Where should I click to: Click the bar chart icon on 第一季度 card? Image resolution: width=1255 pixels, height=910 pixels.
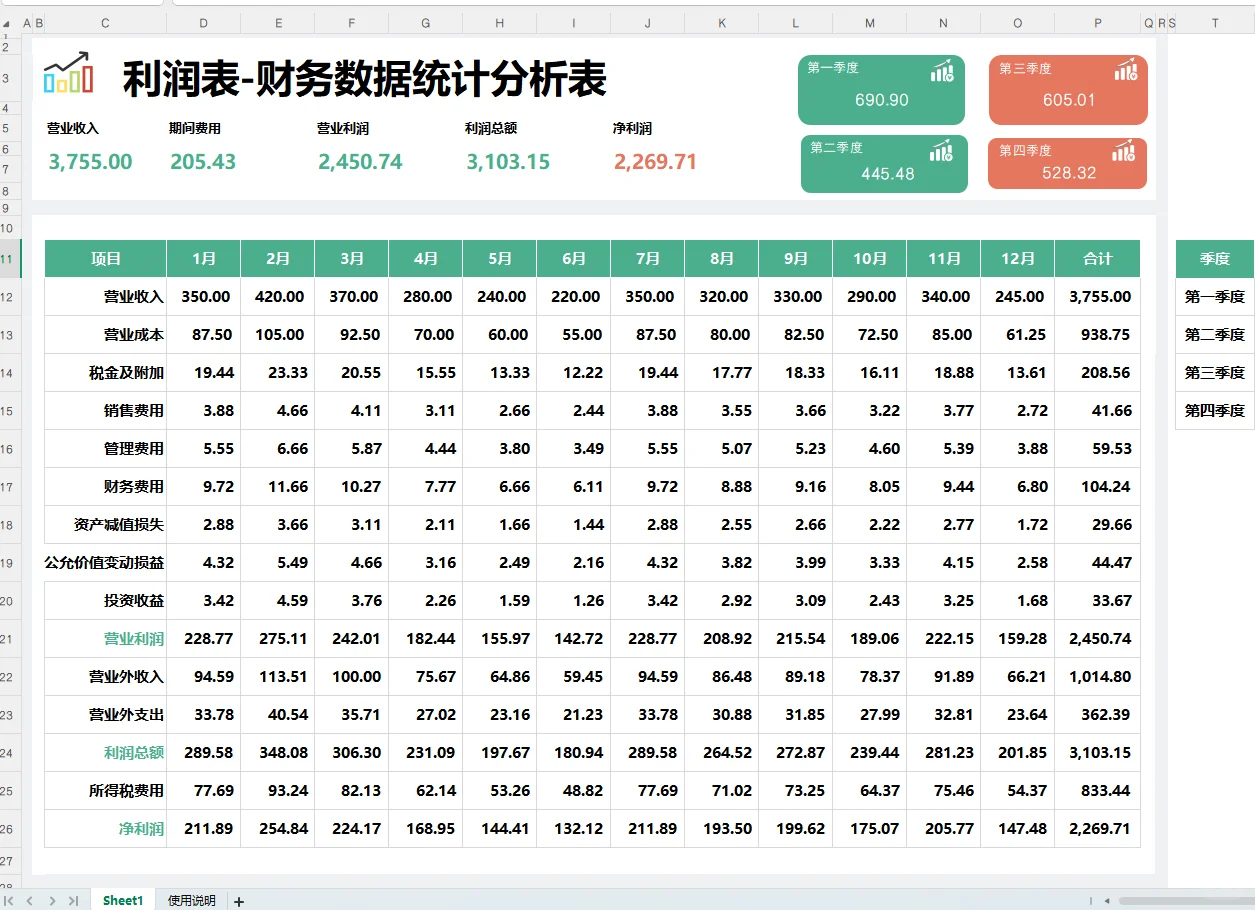tap(941, 70)
